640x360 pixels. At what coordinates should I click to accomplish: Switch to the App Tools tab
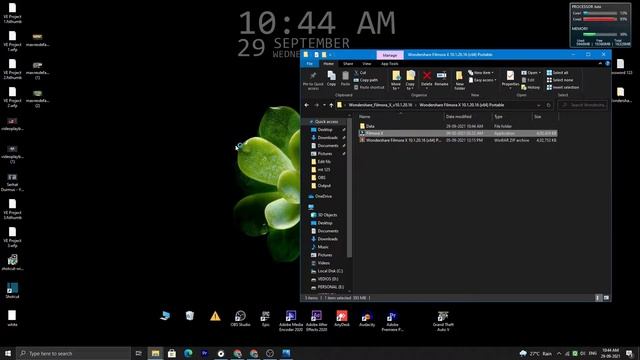[x=390, y=64]
